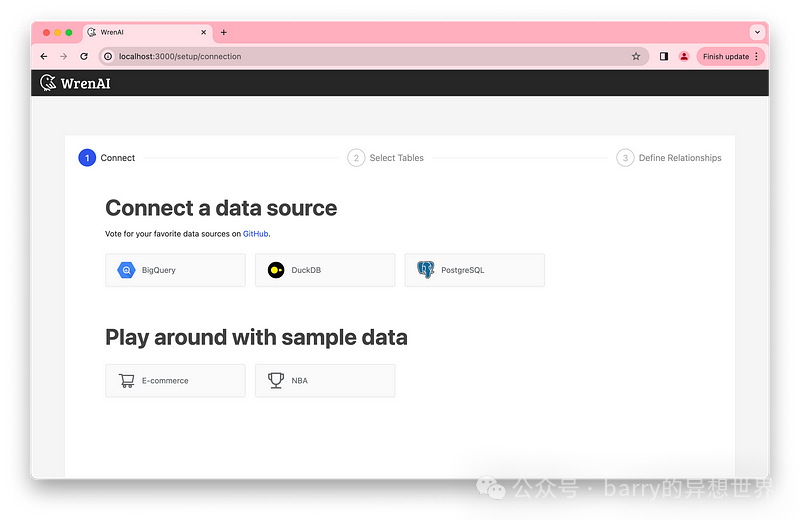Click the WrenAI logo in header

(x=75, y=83)
